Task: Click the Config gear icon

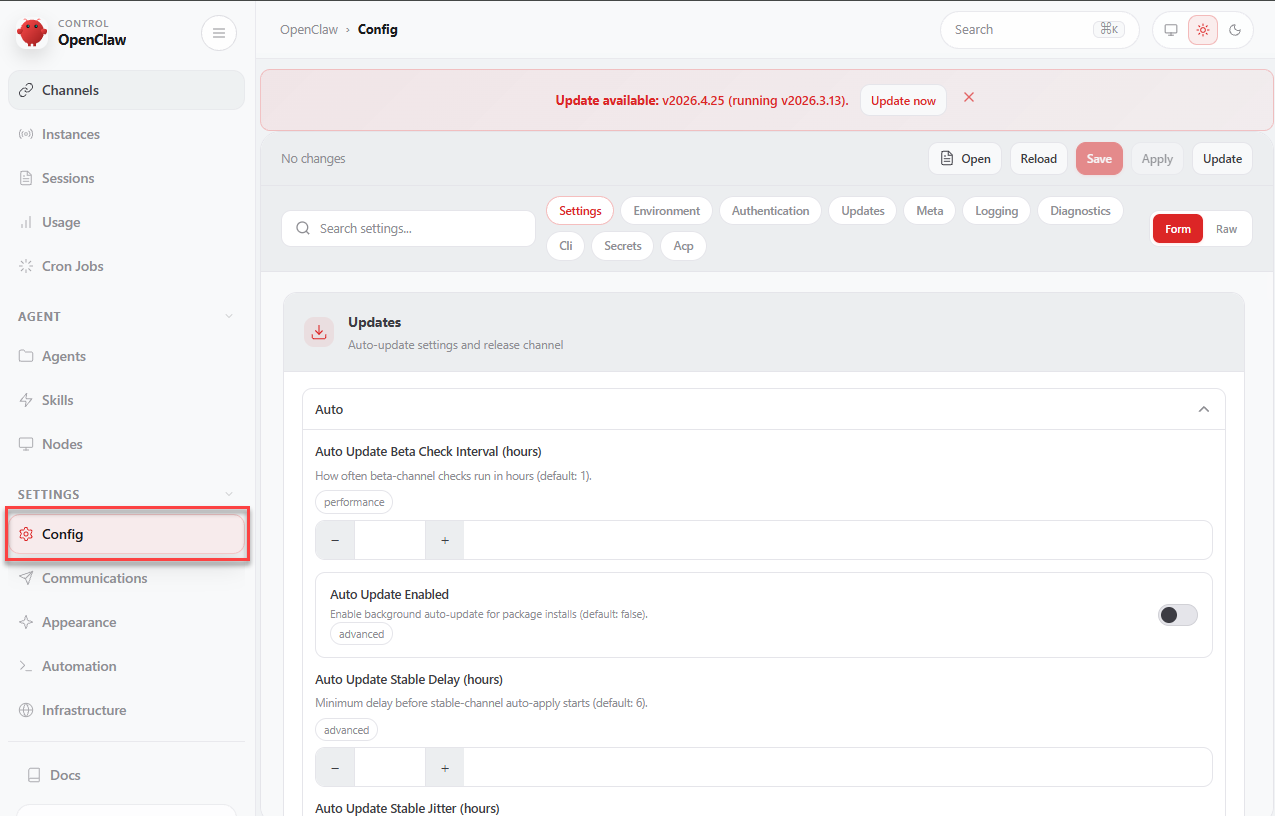Action: (x=26, y=534)
